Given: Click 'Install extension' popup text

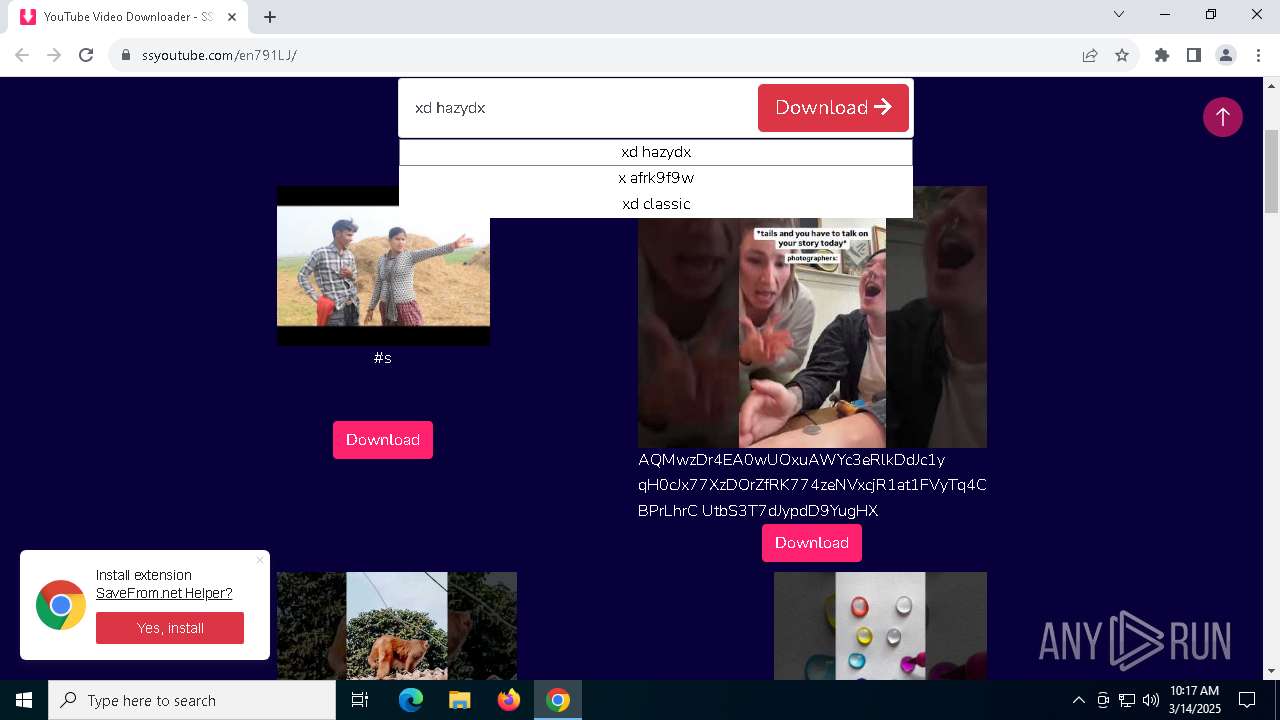Looking at the screenshot, I should tap(144, 575).
